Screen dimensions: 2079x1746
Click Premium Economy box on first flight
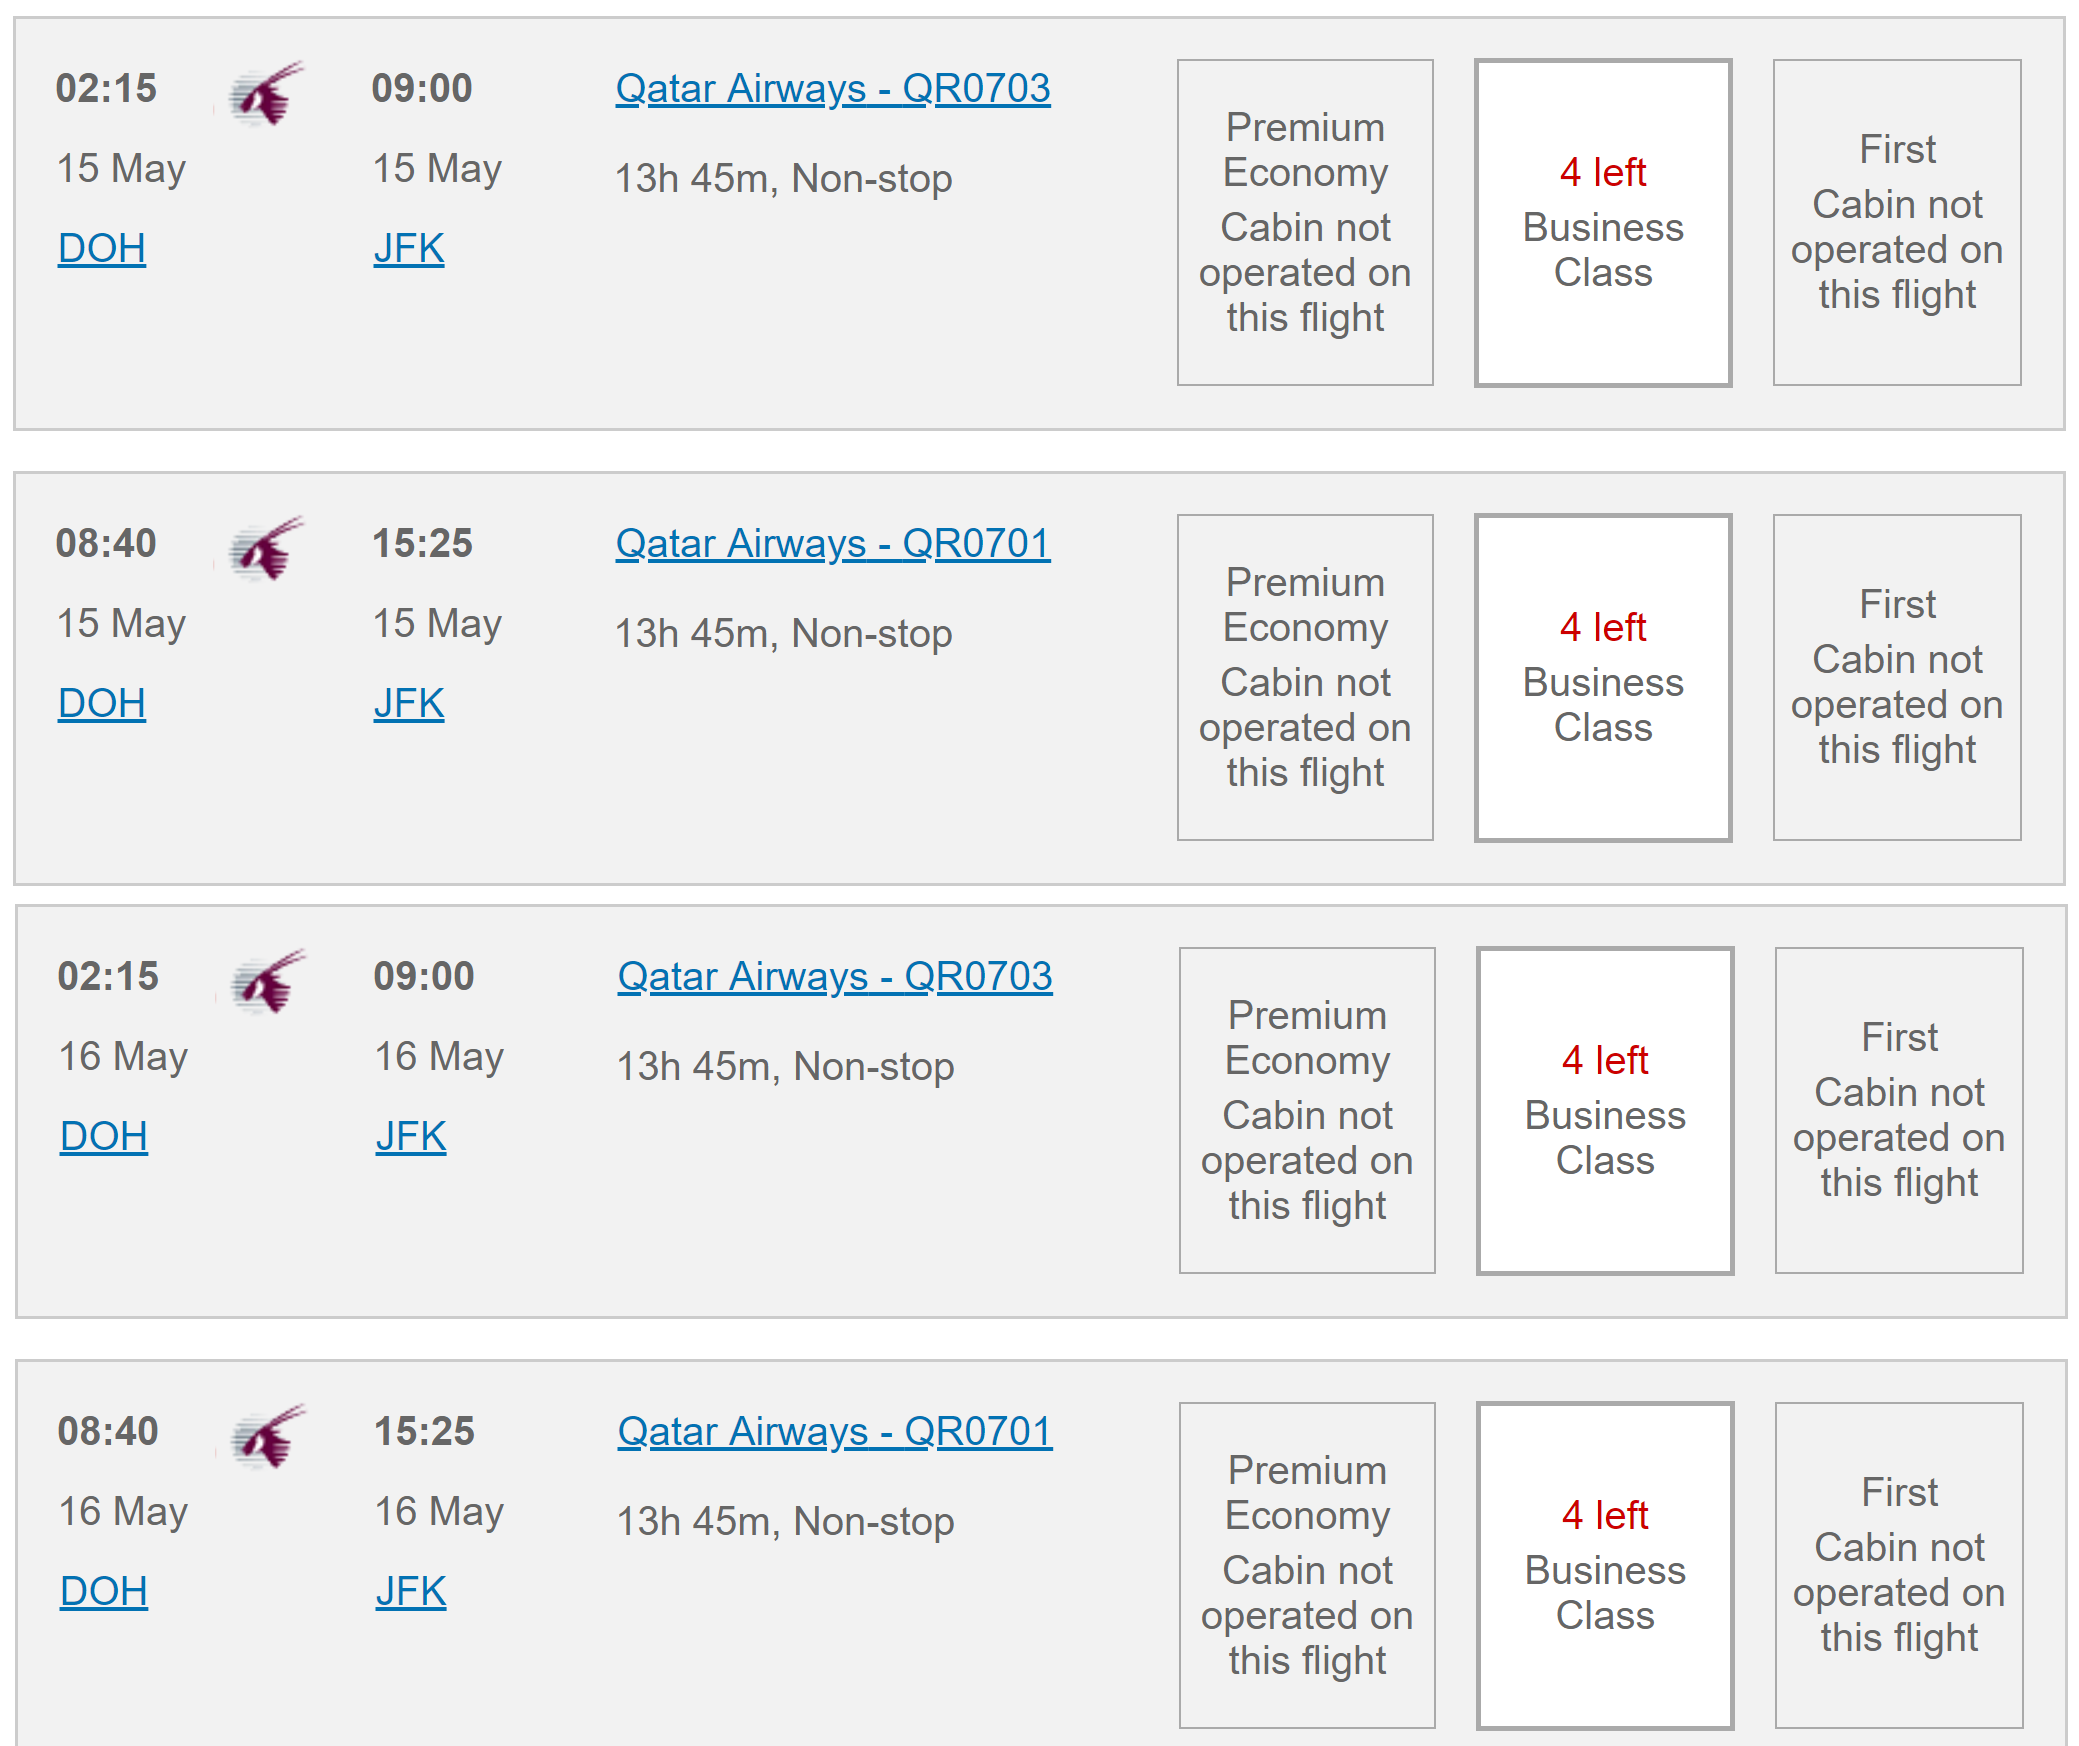click(x=1305, y=223)
